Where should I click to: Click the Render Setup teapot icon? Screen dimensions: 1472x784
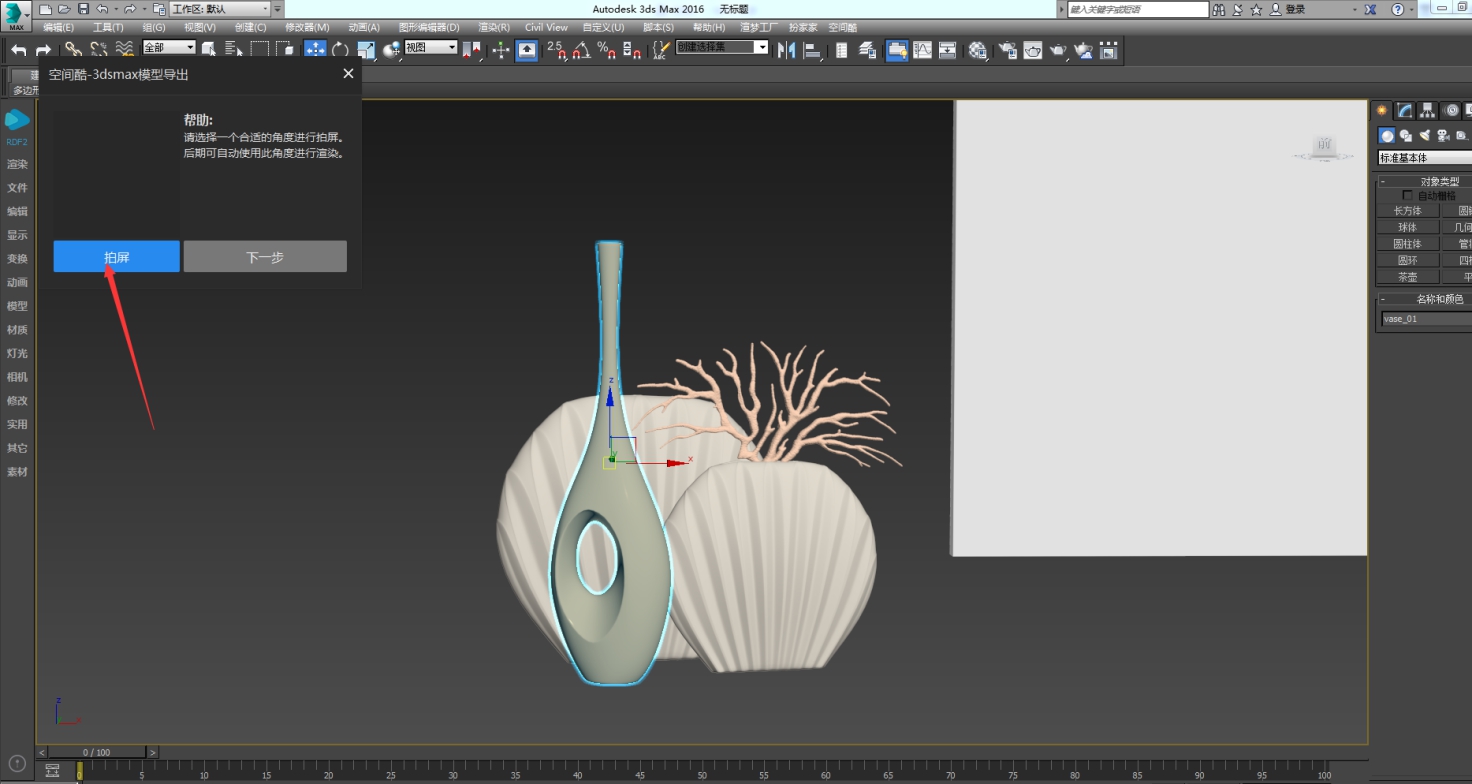tap(1008, 50)
